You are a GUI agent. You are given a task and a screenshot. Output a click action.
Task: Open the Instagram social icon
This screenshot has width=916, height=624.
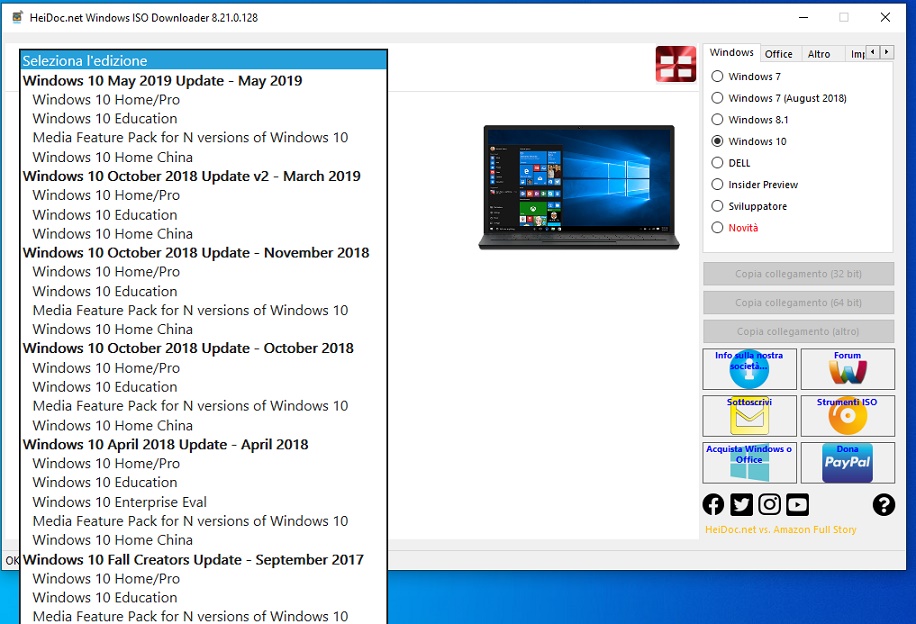pos(769,504)
